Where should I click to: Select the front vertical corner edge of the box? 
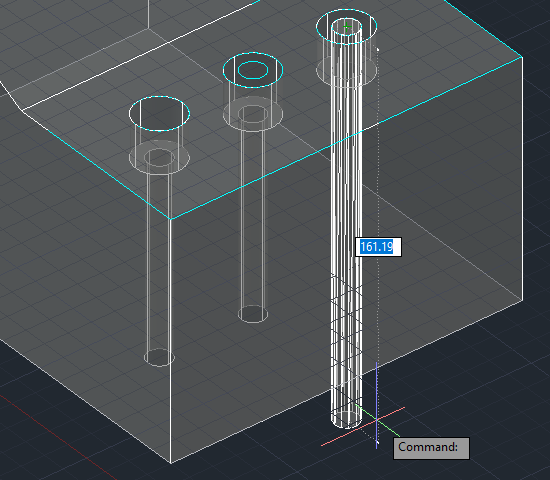point(171,341)
